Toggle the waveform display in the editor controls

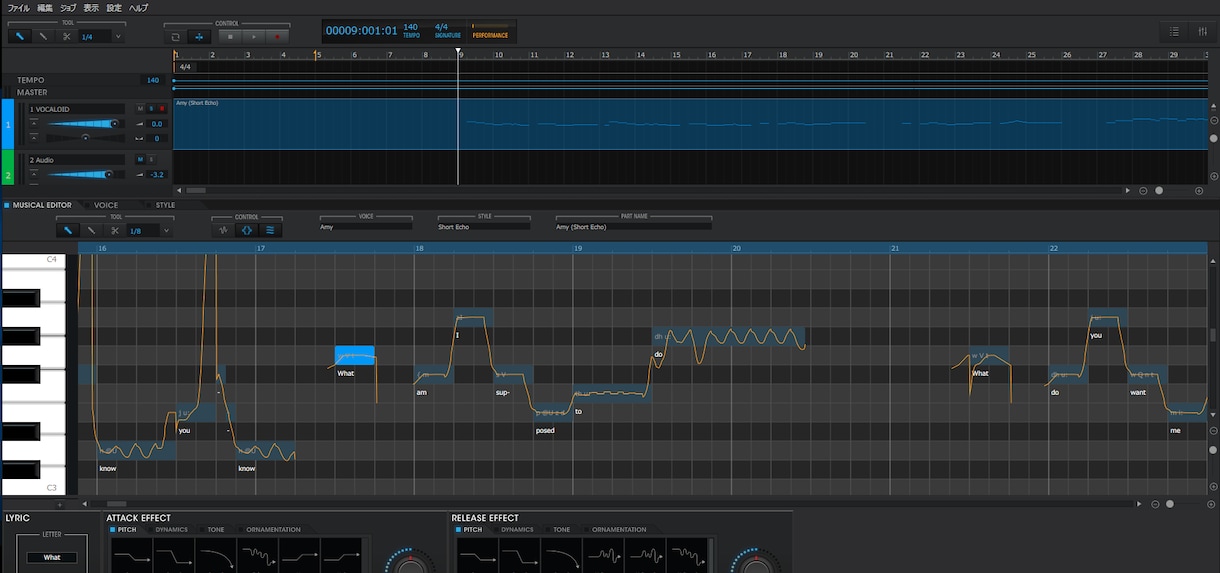pyautogui.click(x=223, y=230)
